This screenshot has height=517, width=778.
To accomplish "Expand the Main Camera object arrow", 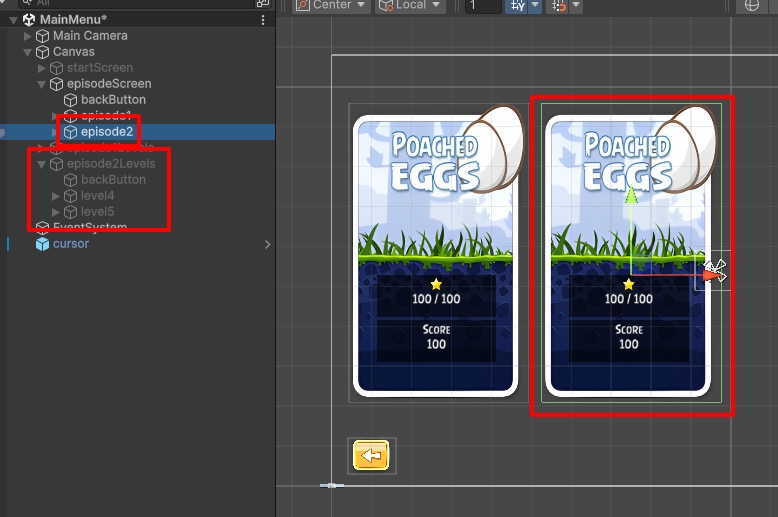I will 28,36.
